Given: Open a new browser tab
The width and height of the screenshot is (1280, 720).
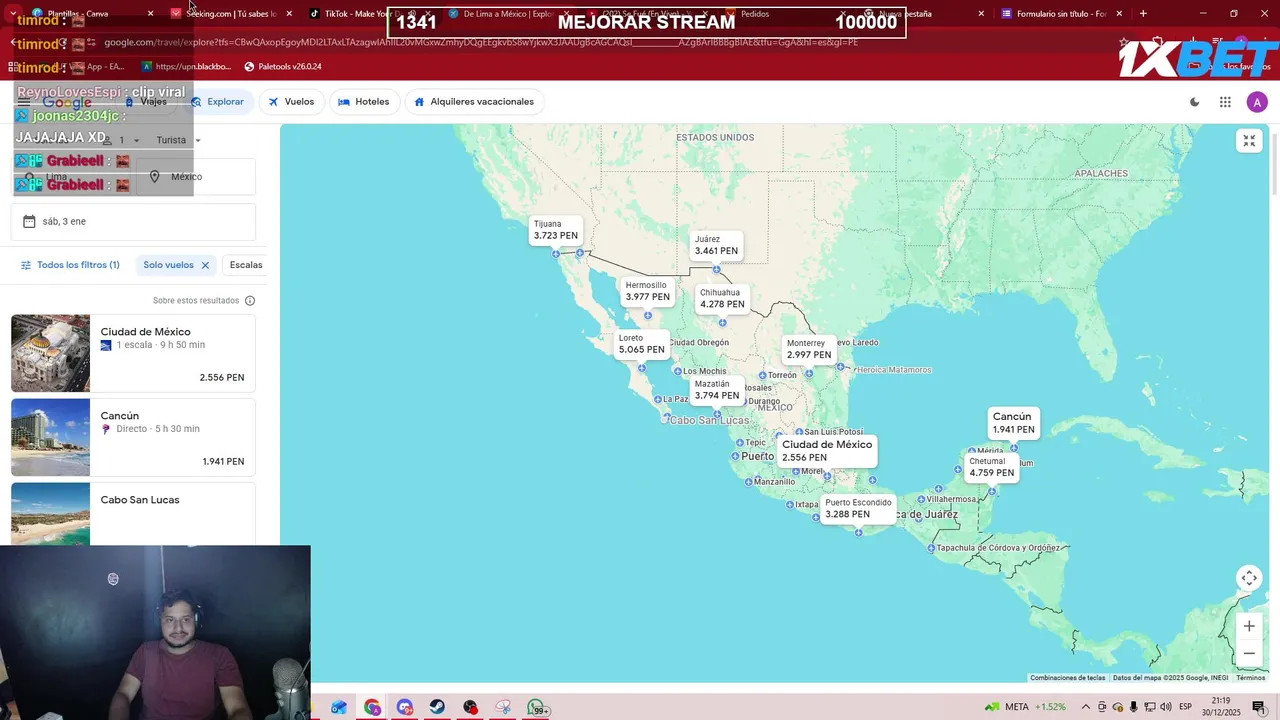Looking at the screenshot, I should point(1143,13).
